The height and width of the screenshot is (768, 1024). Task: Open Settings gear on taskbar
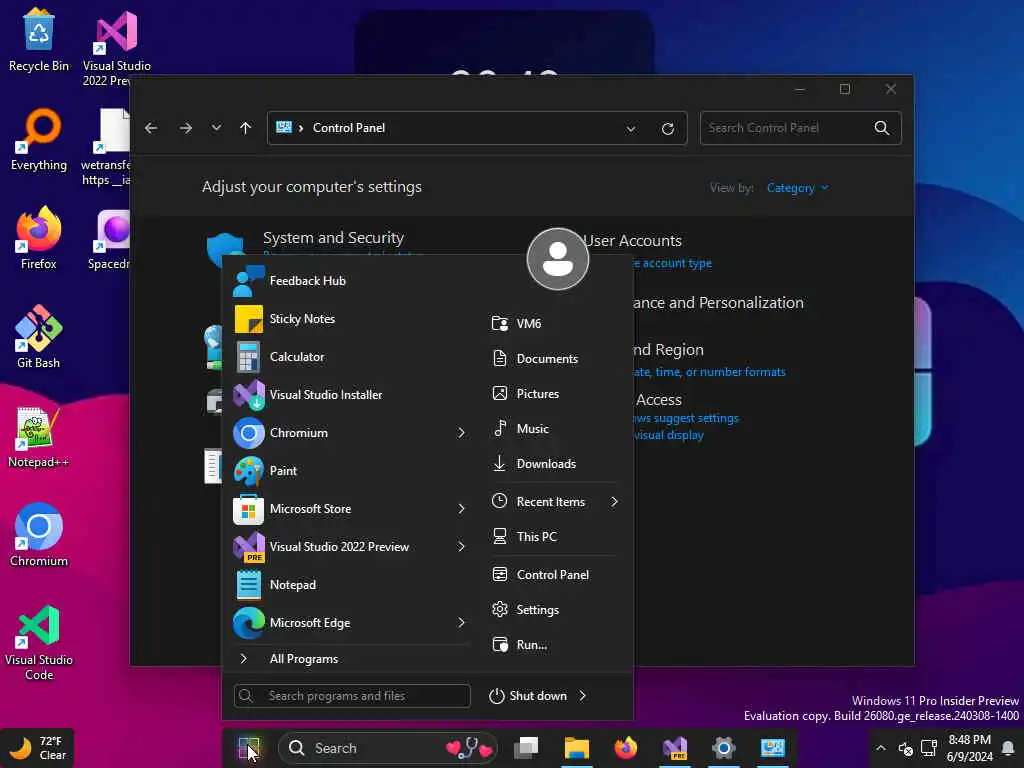coord(724,748)
